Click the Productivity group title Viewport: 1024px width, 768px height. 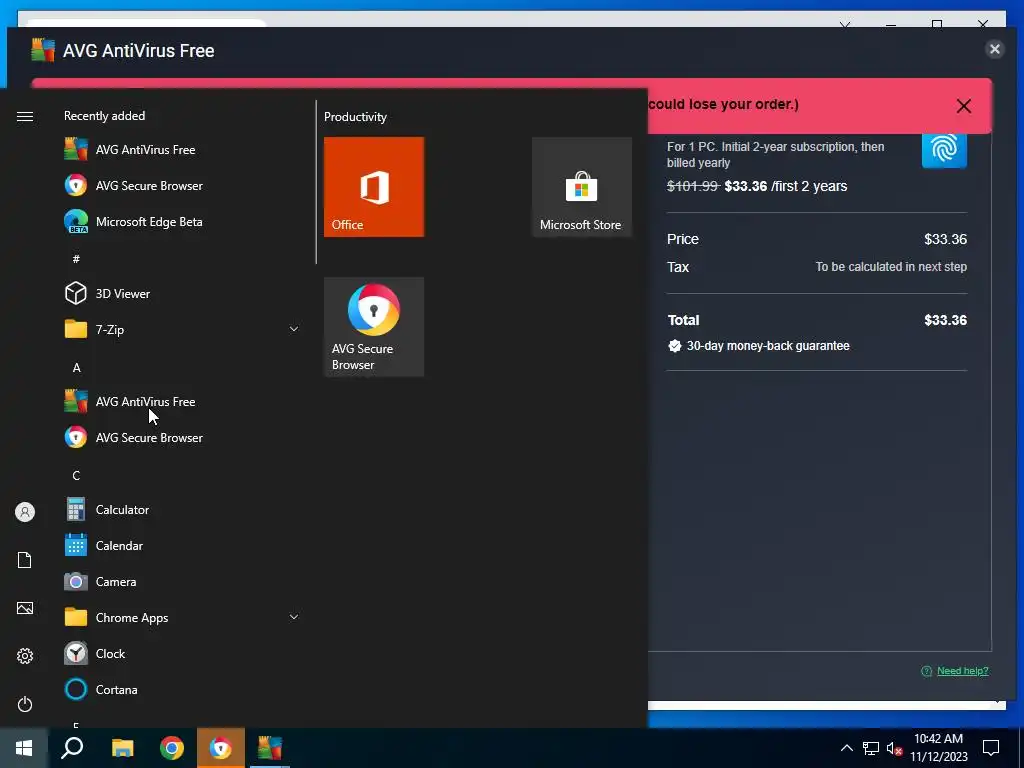click(x=355, y=117)
